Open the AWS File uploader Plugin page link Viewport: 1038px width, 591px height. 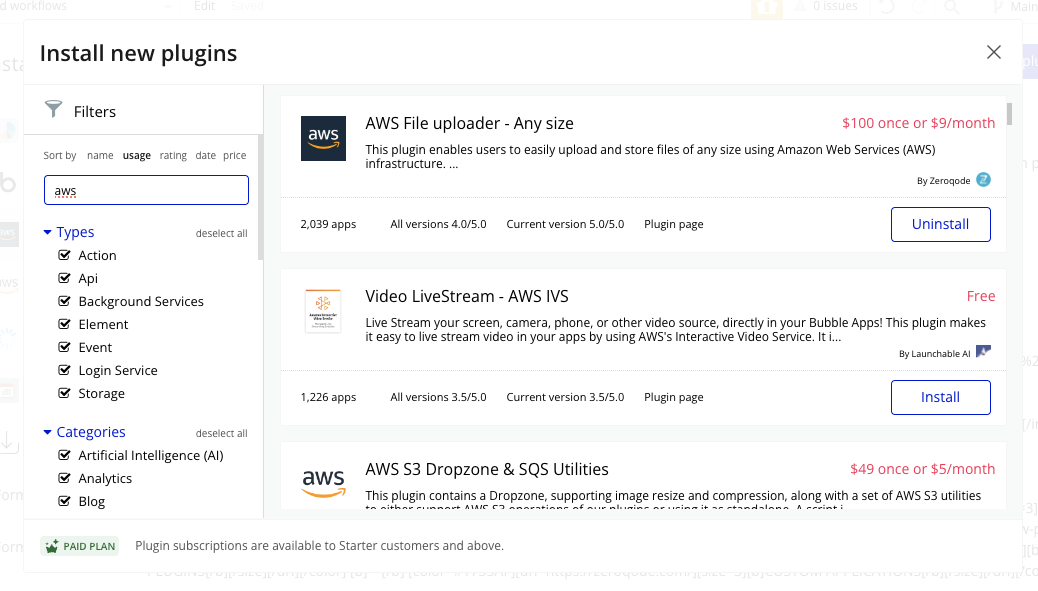pos(673,224)
